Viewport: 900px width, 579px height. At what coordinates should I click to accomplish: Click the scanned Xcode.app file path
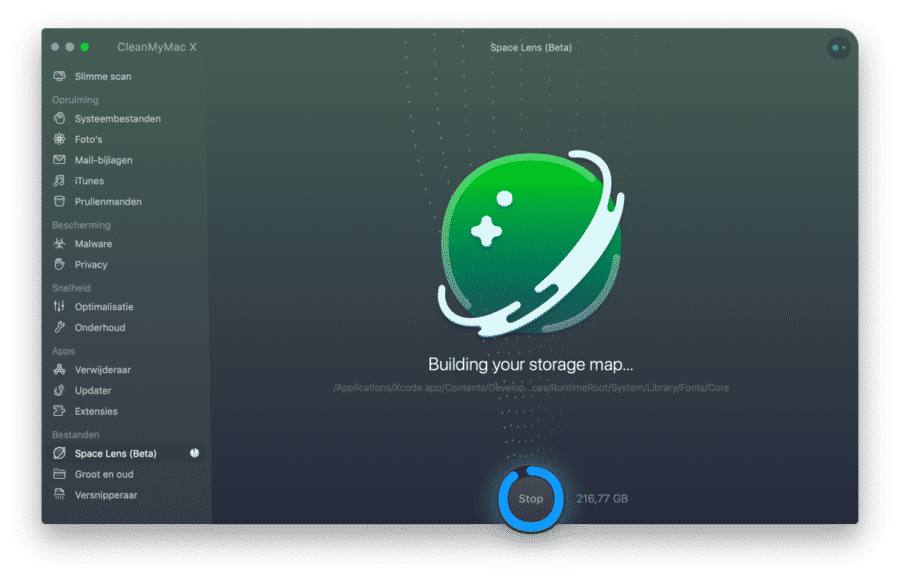531,388
